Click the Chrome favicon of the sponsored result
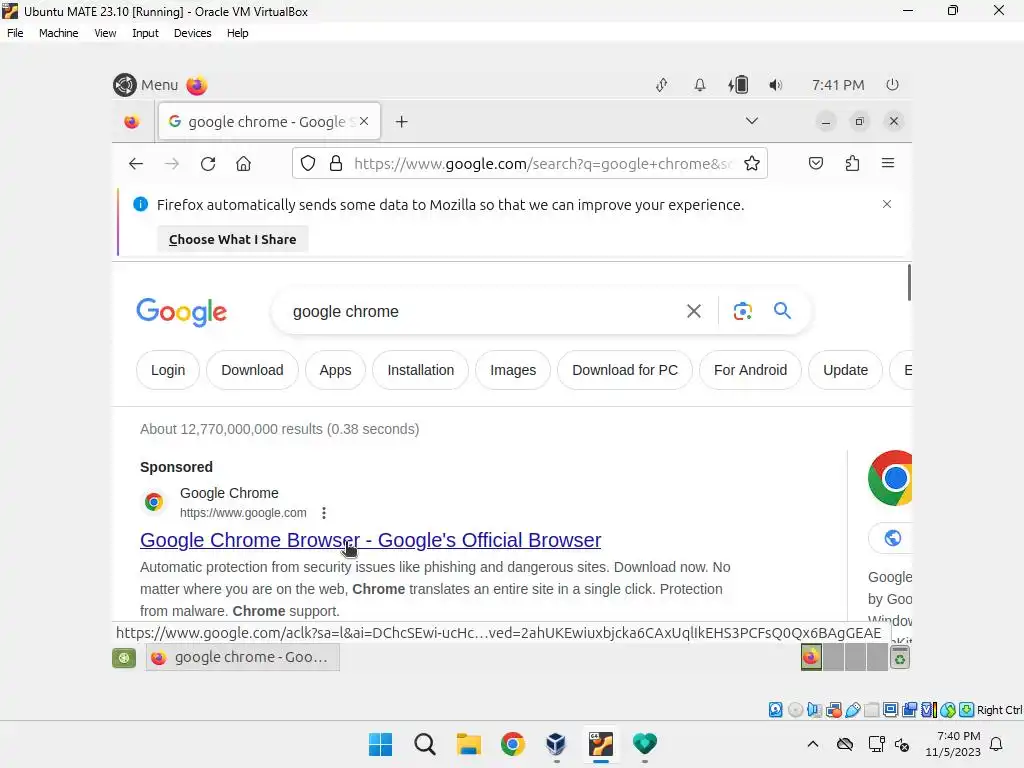 click(x=154, y=502)
